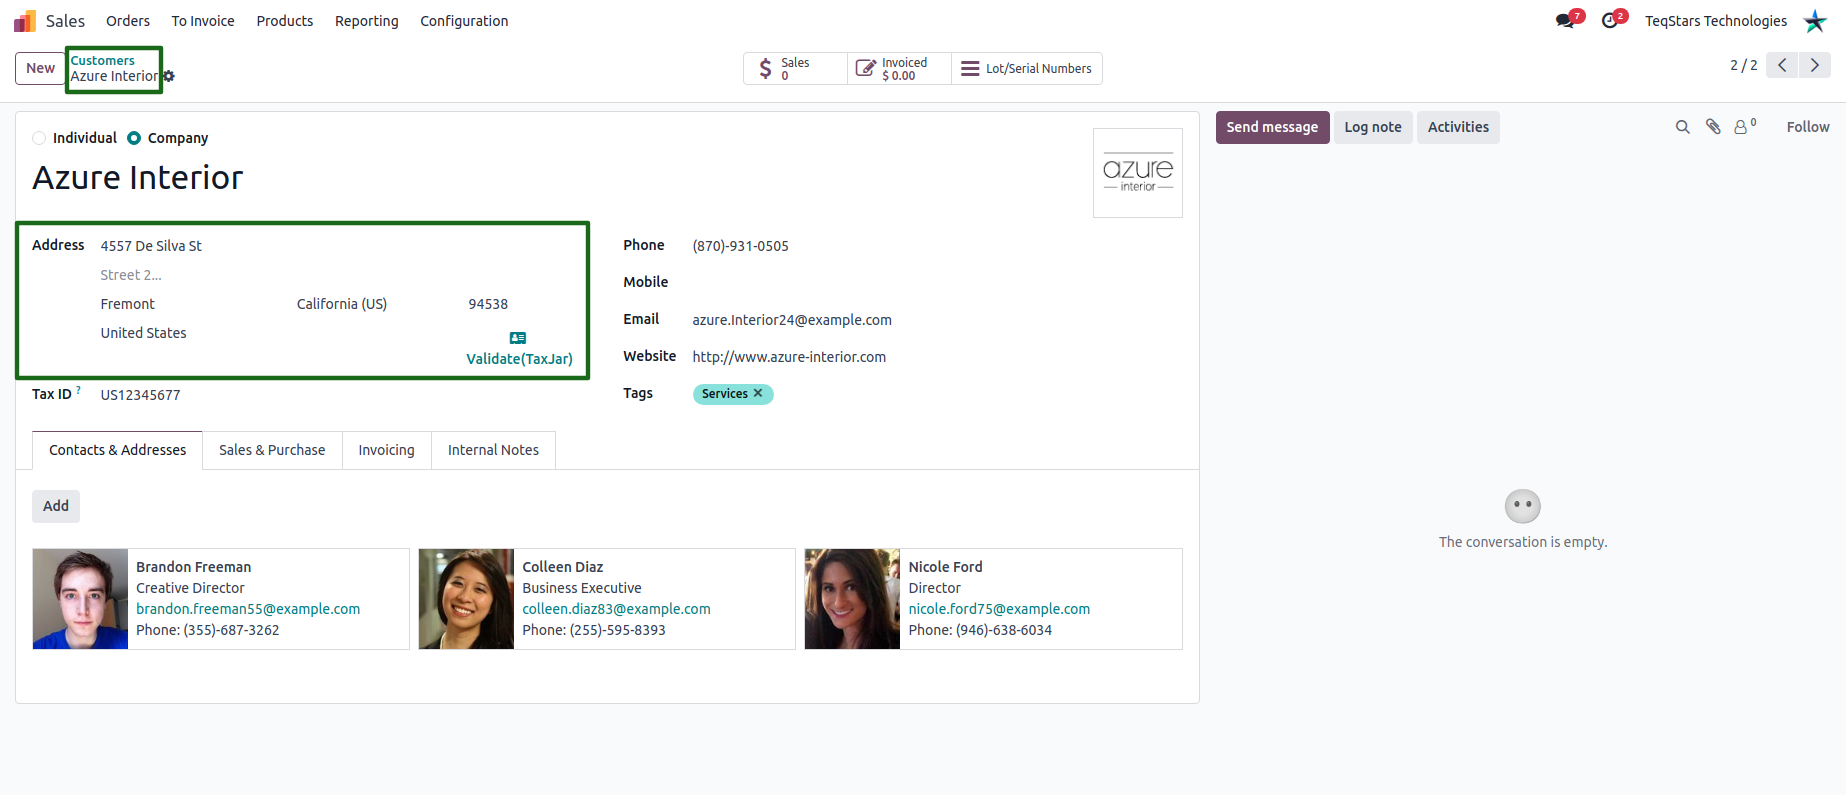This screenshot has width=1846, height=795.
Task: Open the Orders menu
Action: click(x=128, y=21)
